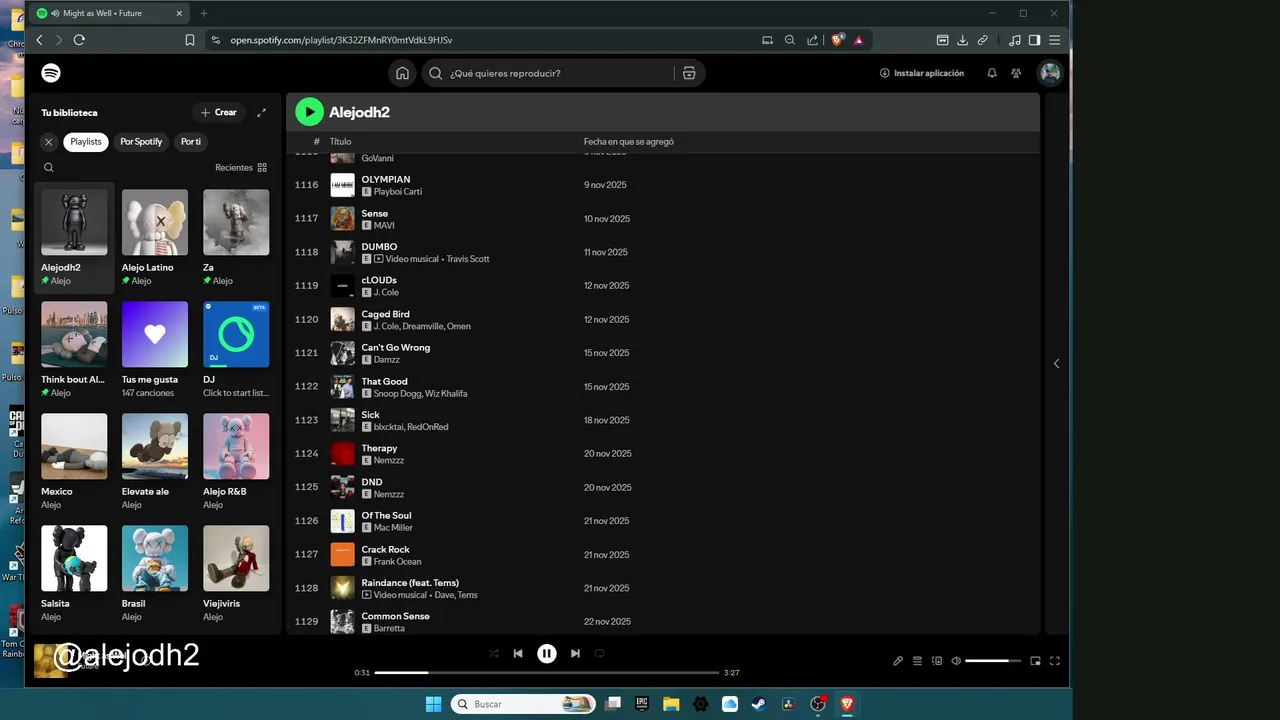Open artist link Playboi Carti

398,192
